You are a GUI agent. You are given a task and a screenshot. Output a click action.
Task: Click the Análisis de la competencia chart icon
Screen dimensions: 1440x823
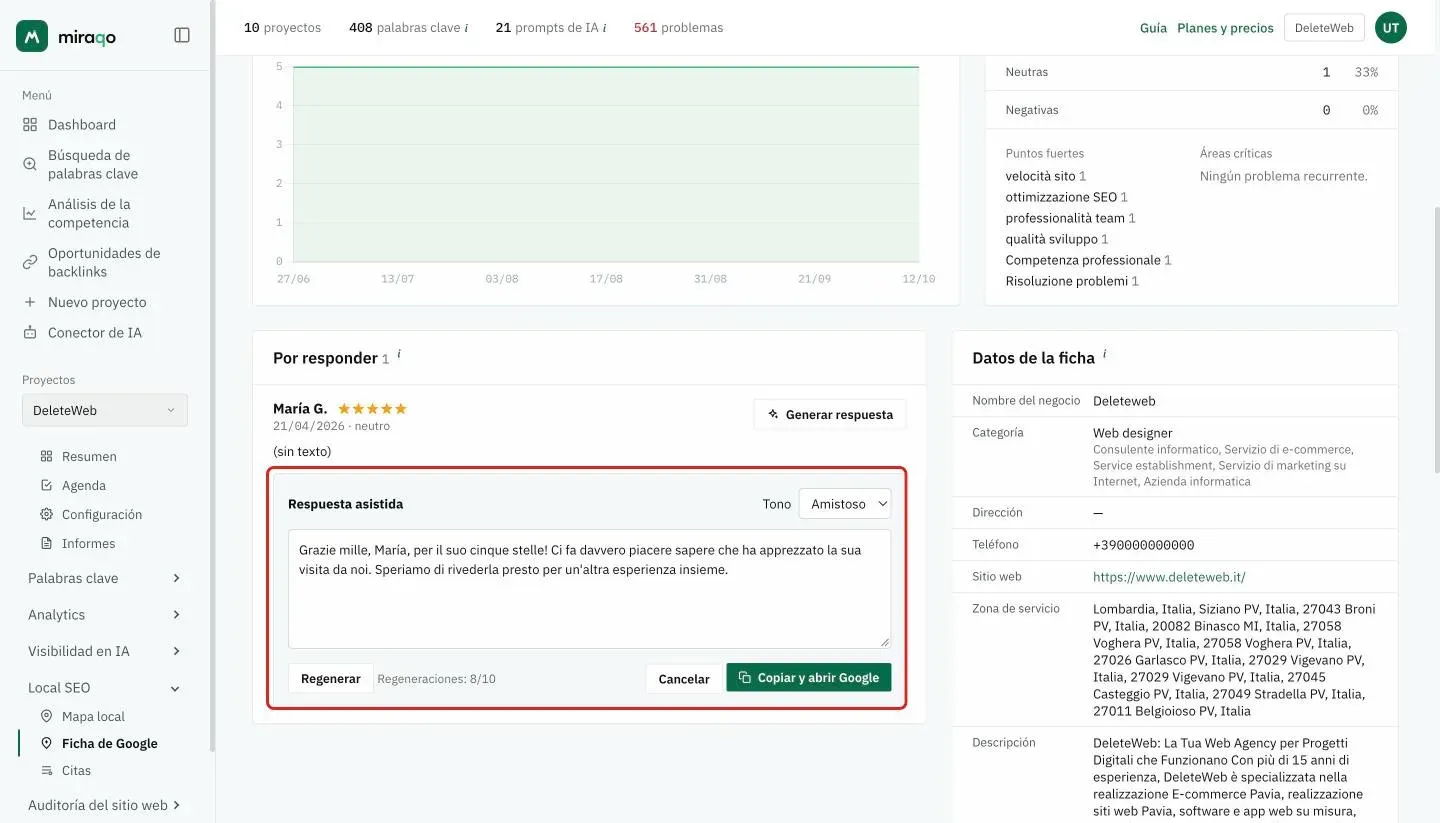click(x=30, y=213)
